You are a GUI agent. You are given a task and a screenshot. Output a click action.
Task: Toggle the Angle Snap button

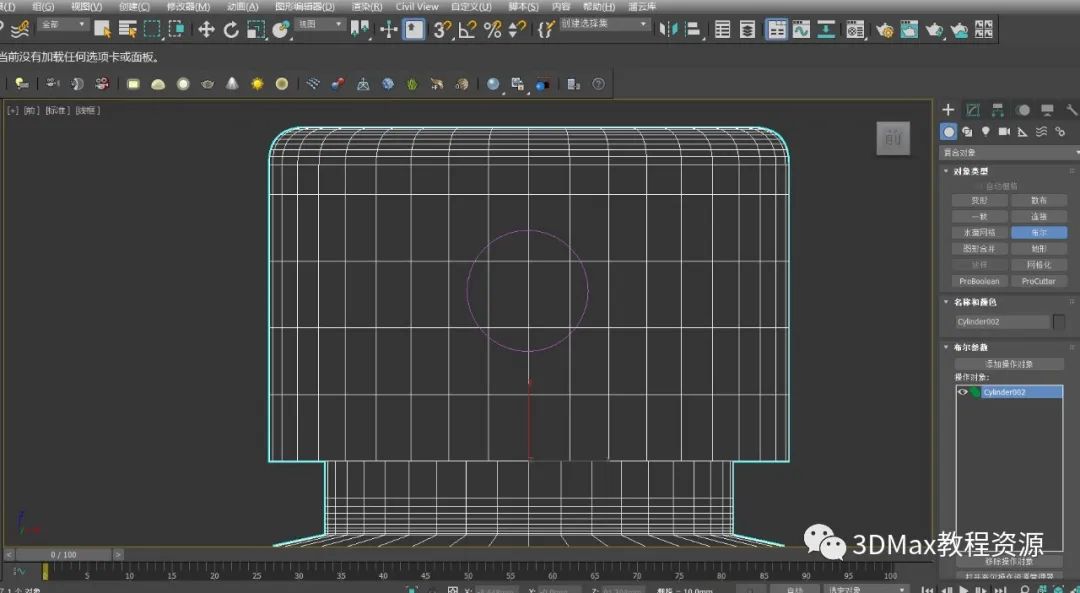tap(467, 30)
